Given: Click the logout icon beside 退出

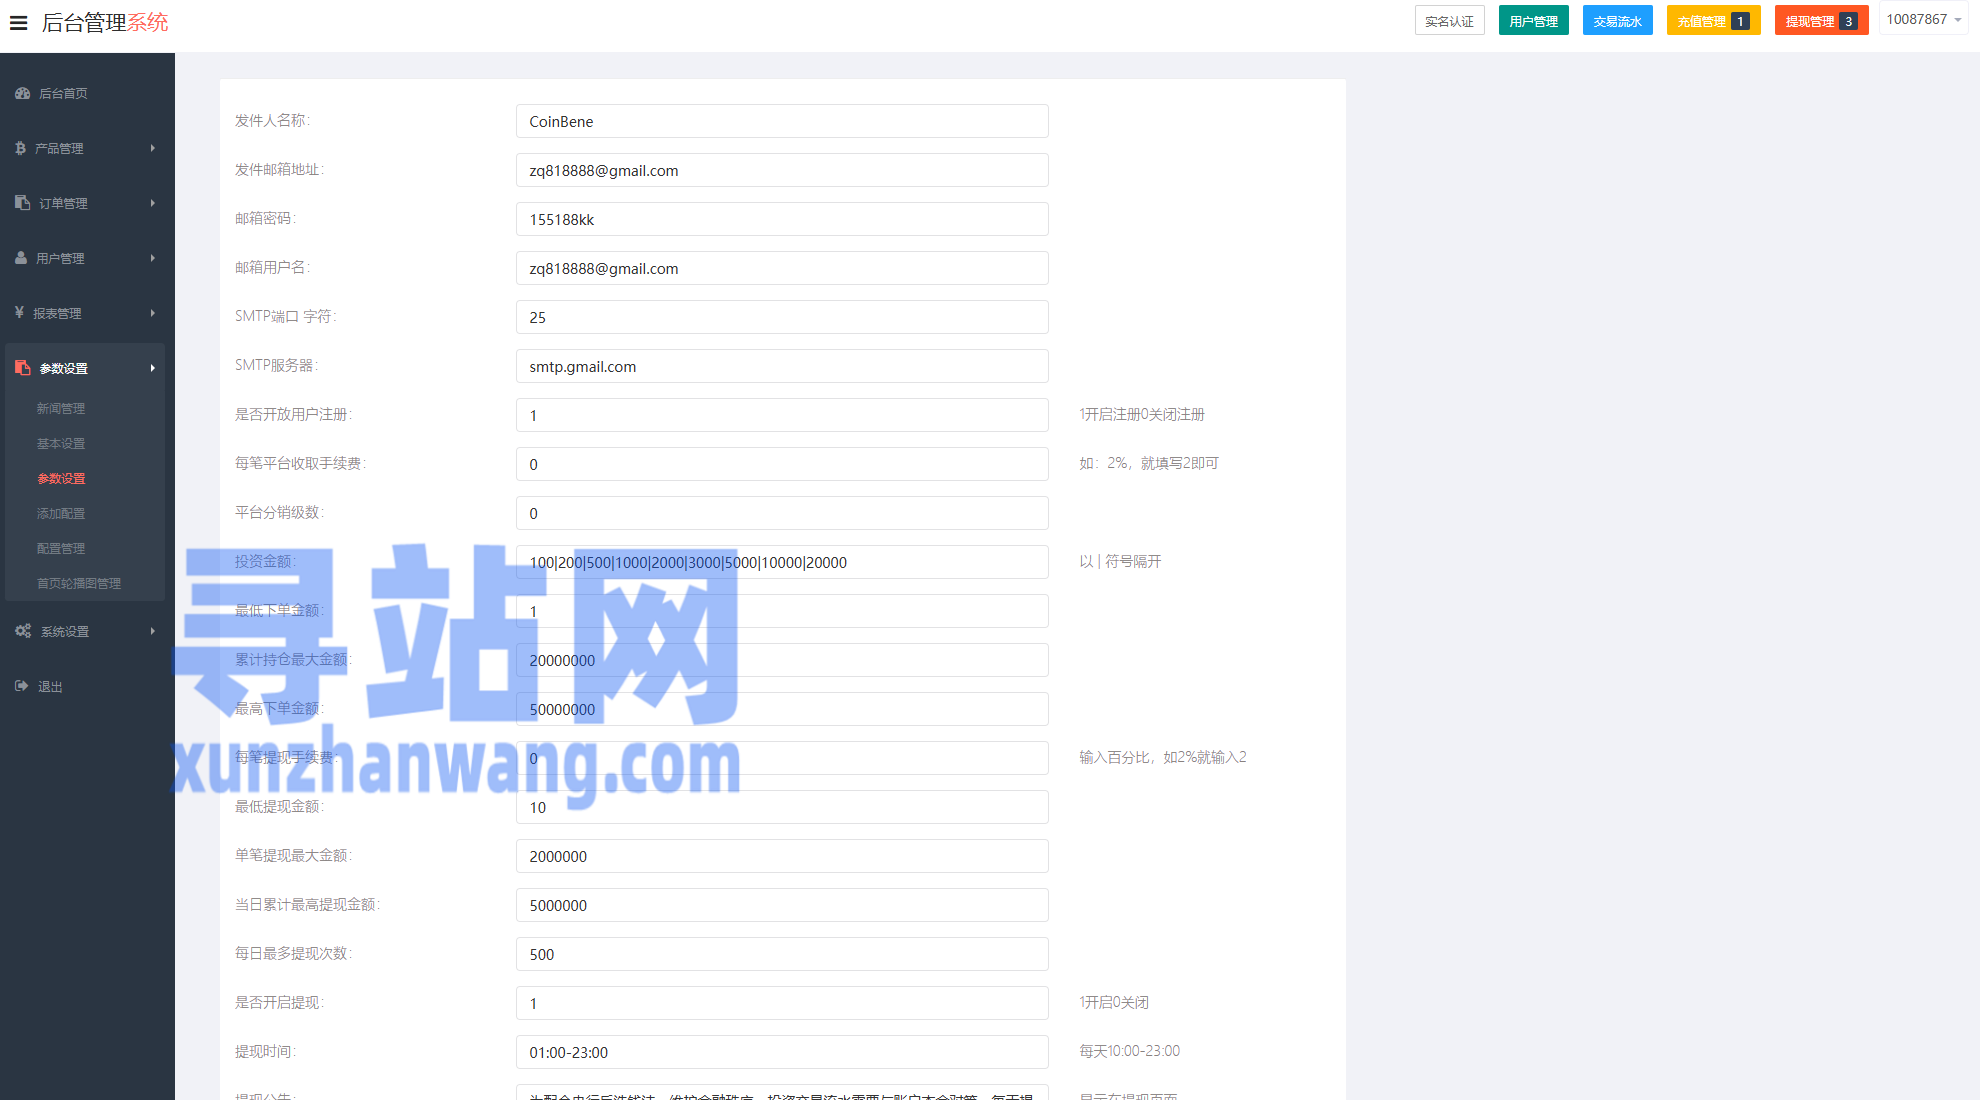Looking at the screenshot, I should point(22,686).
